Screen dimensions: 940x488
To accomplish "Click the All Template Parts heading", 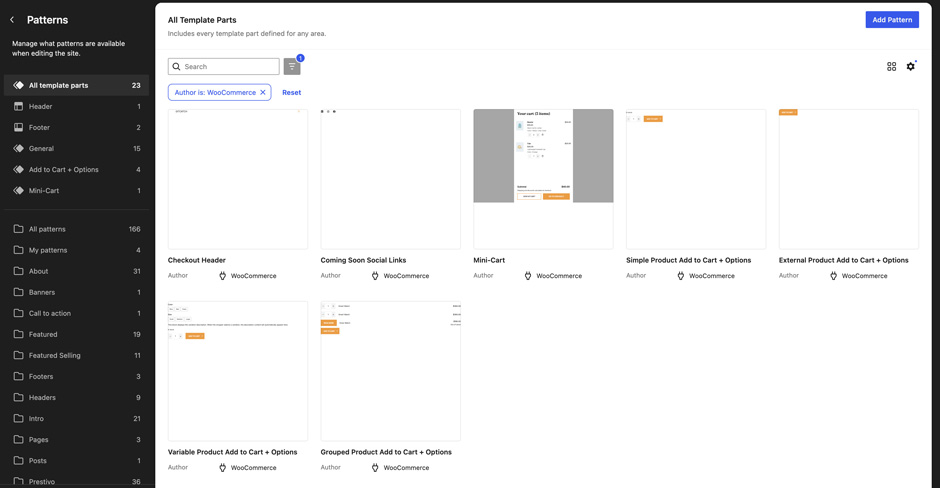I will tap(202, 20).
